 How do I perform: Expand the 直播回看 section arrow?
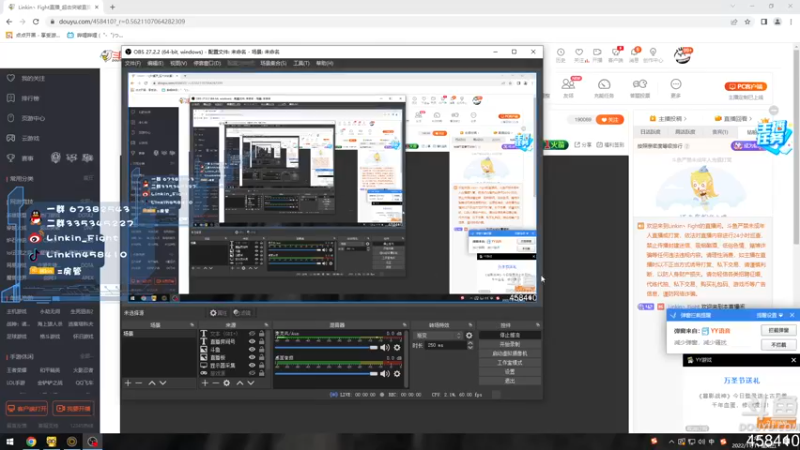[x=749, y=119]
